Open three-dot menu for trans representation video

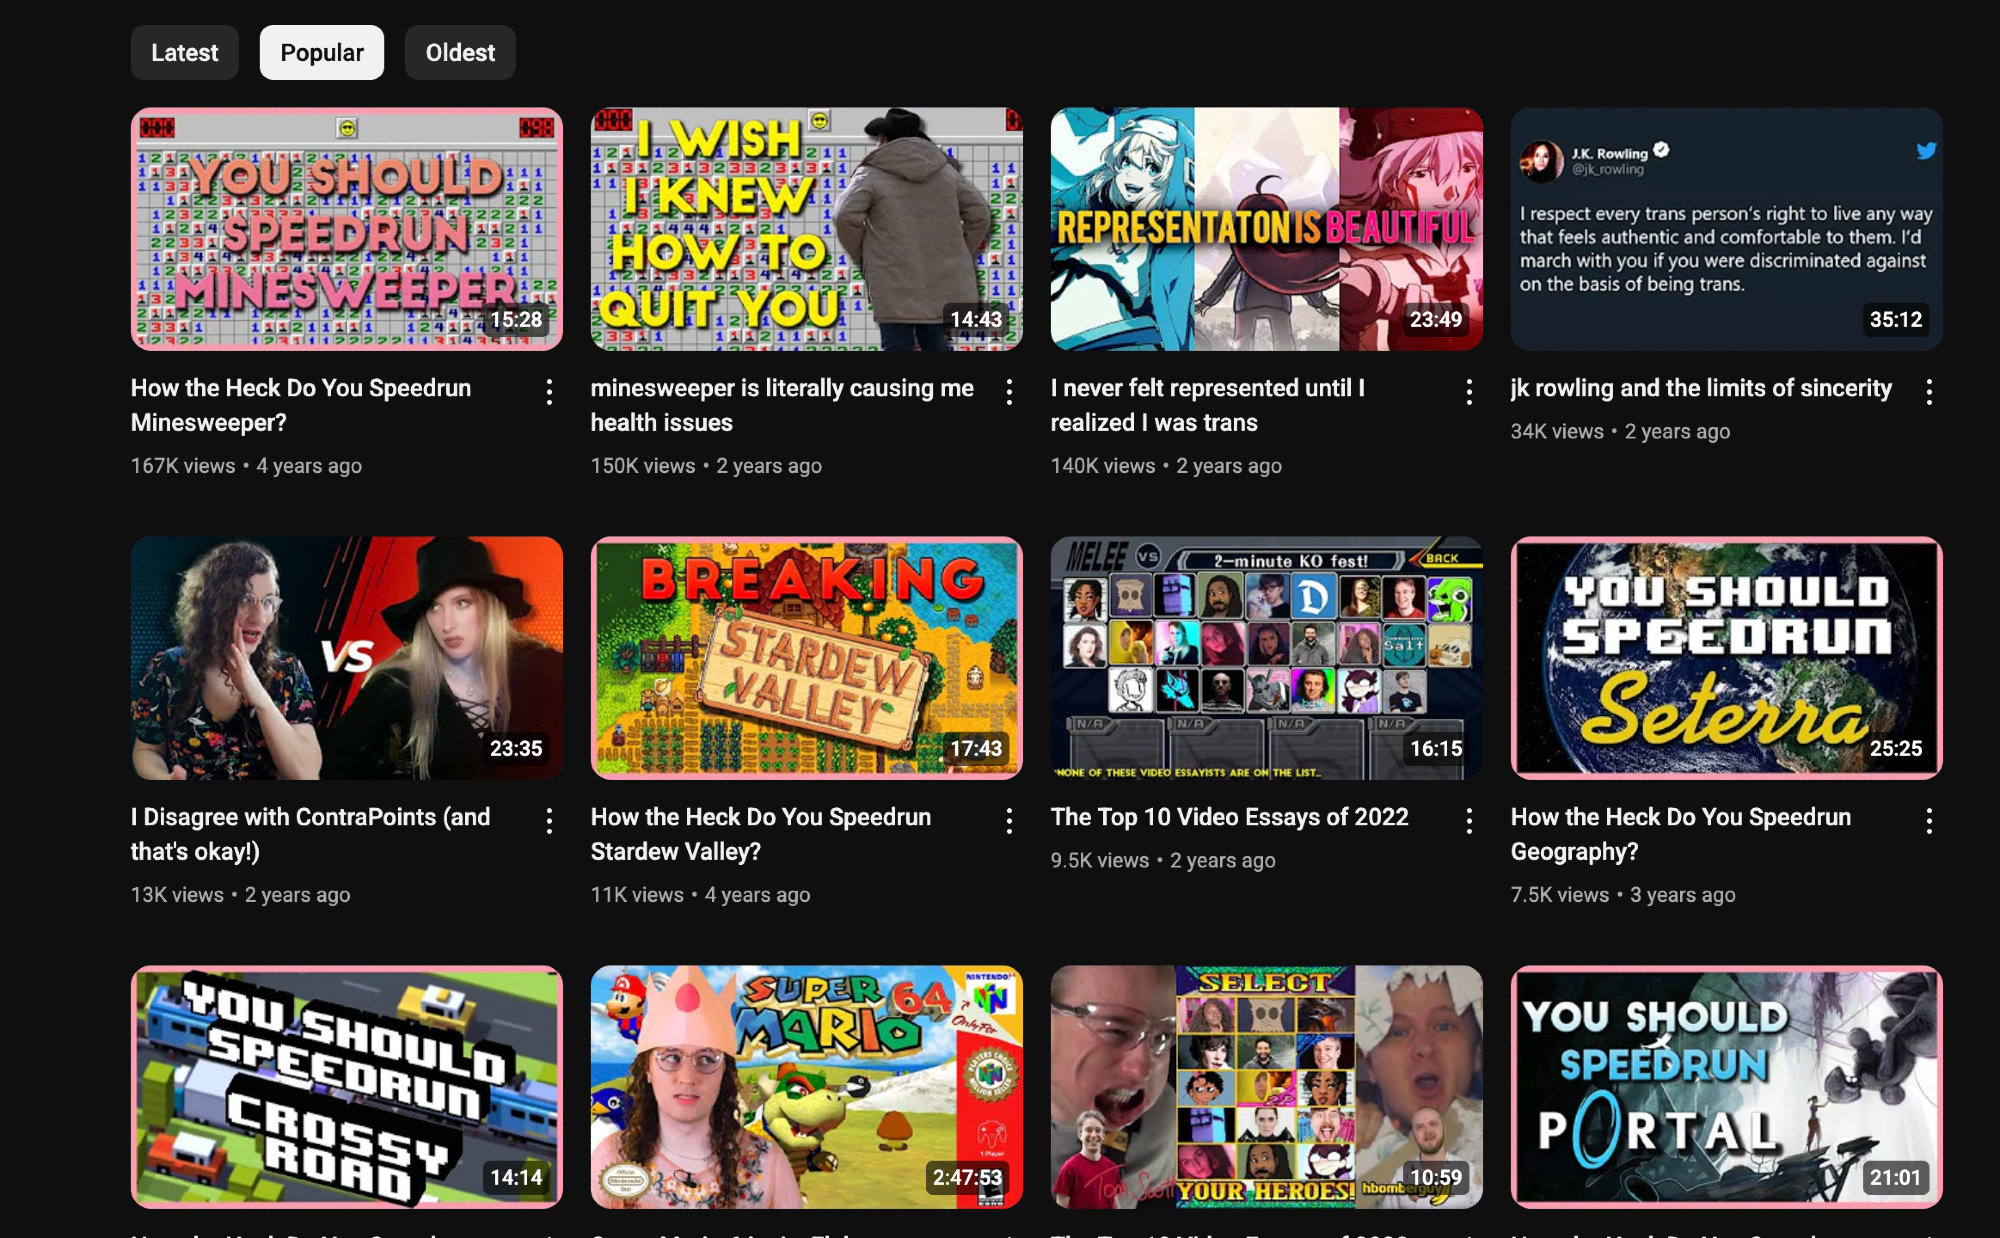click(1469, 392)
